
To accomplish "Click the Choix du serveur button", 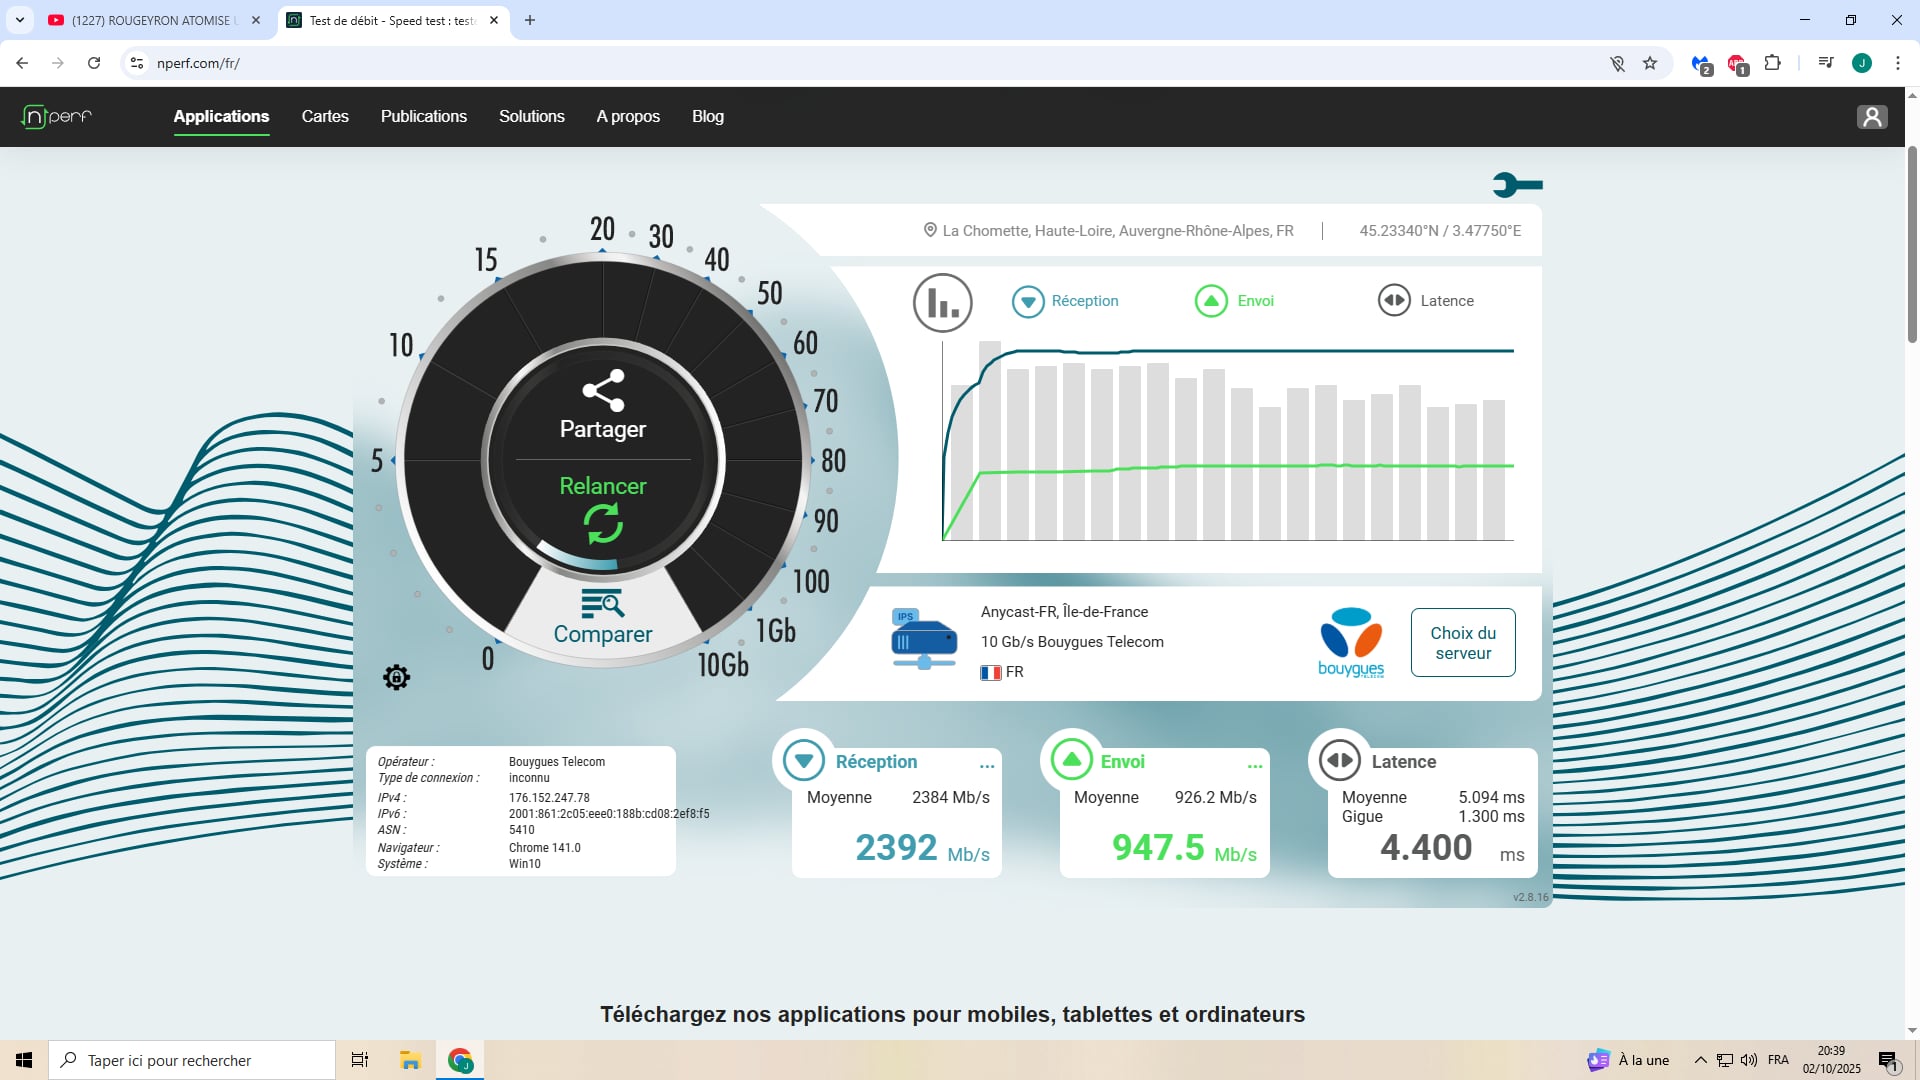I will [x=1462, y=643].
